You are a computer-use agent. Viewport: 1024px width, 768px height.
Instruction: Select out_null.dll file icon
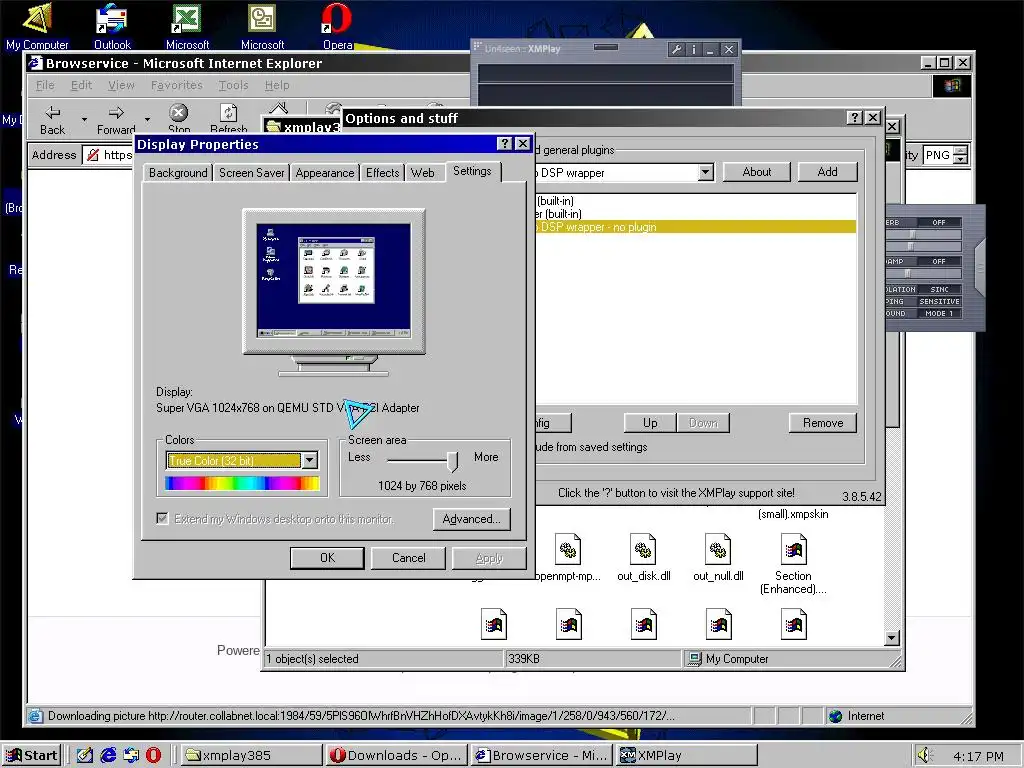tap(718, 550)
